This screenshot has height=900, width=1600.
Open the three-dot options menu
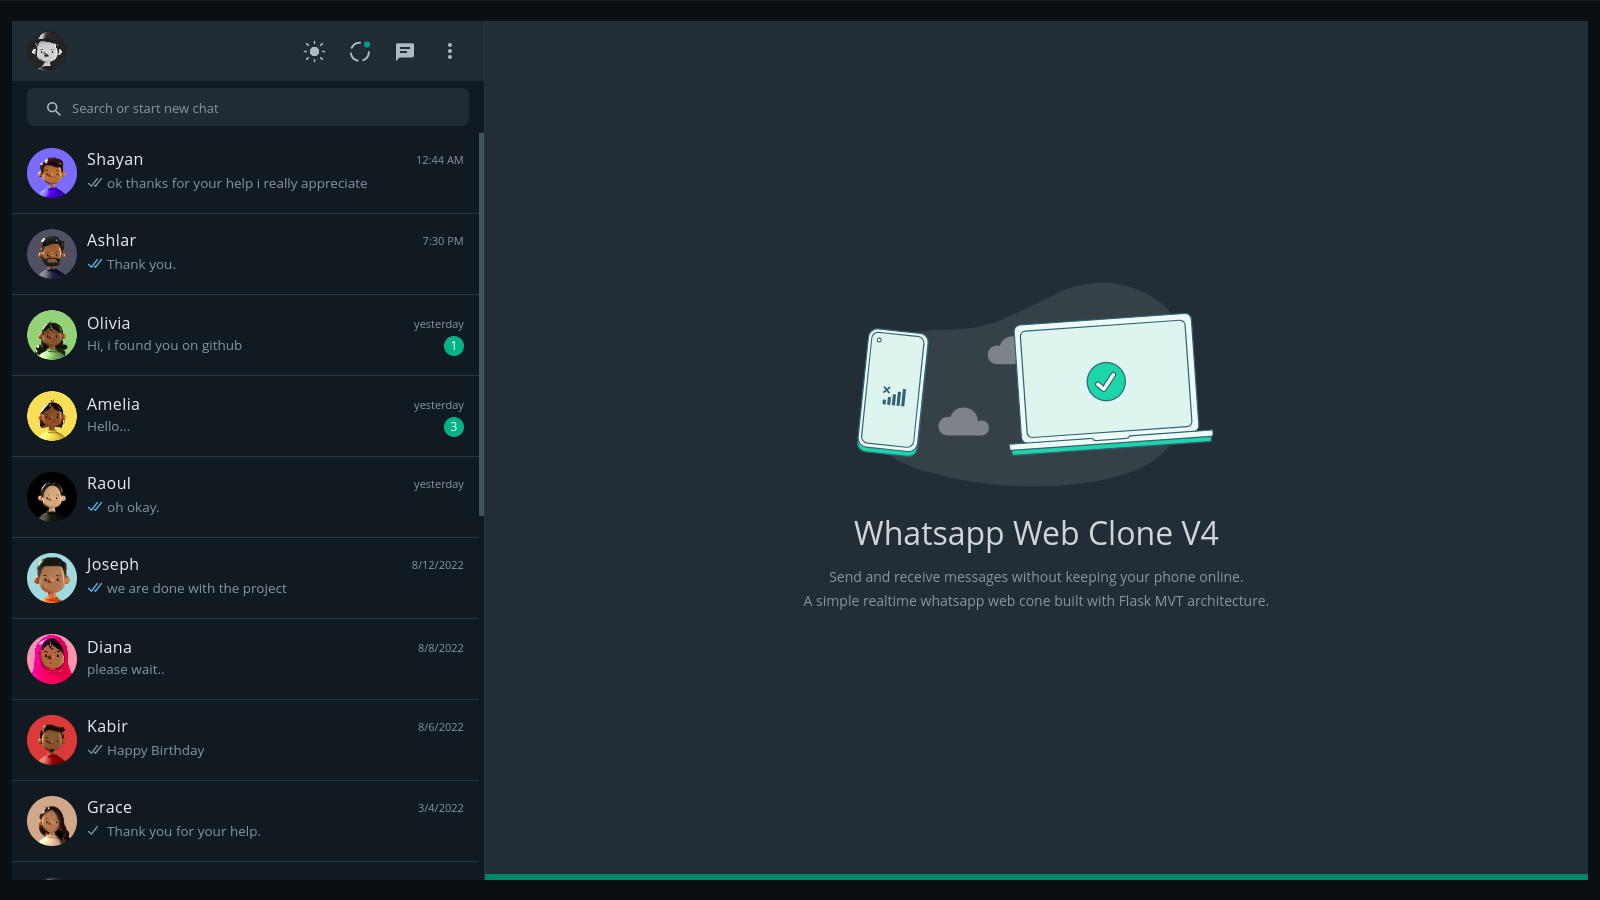(450, 51)
